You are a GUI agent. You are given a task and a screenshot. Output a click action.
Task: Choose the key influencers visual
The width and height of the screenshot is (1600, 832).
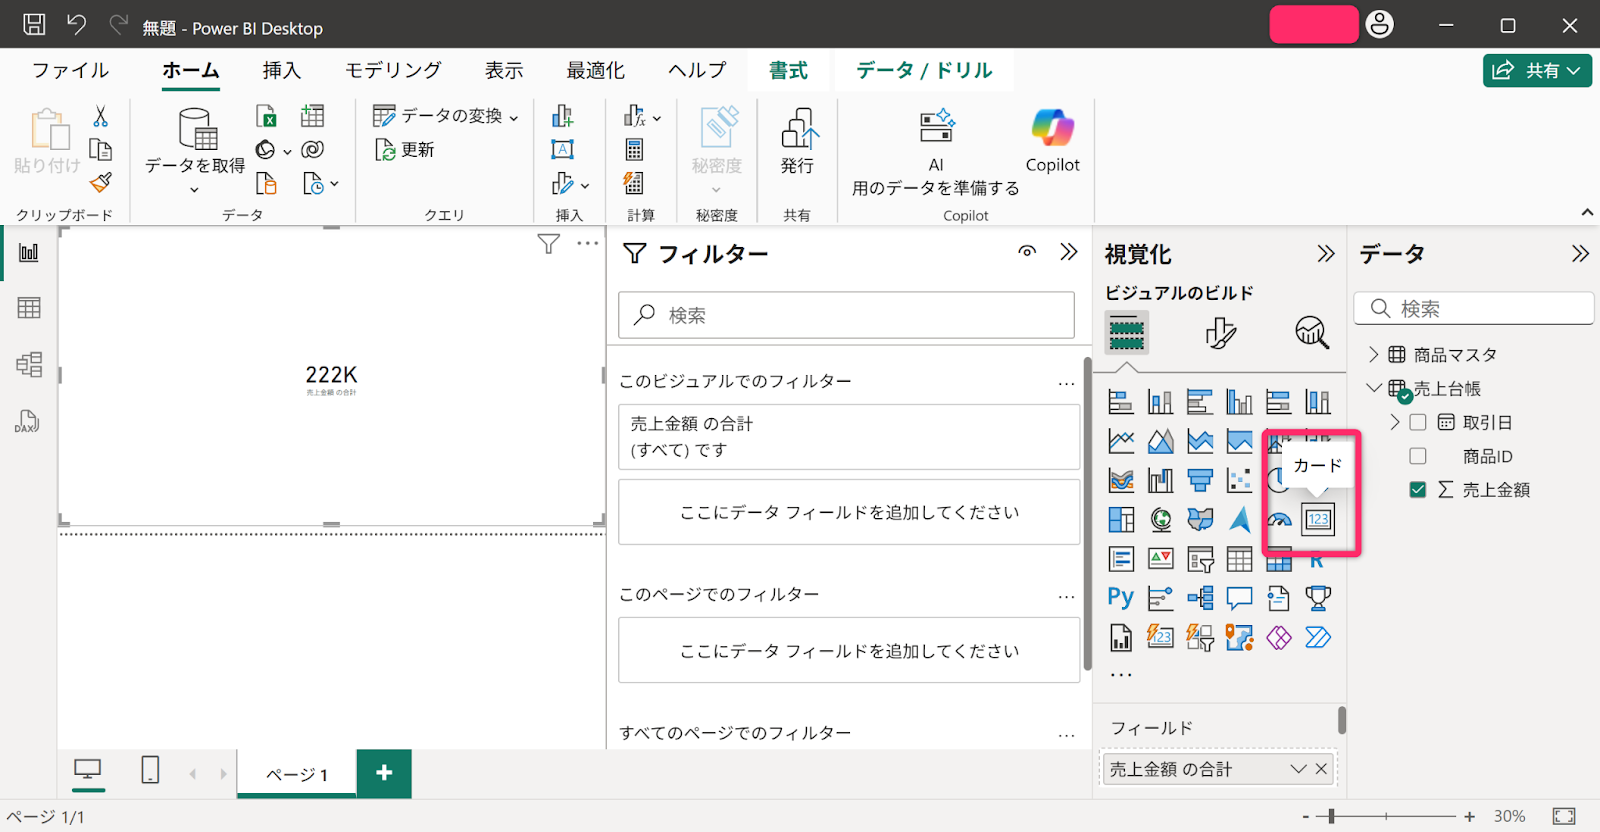[1160, 598]
